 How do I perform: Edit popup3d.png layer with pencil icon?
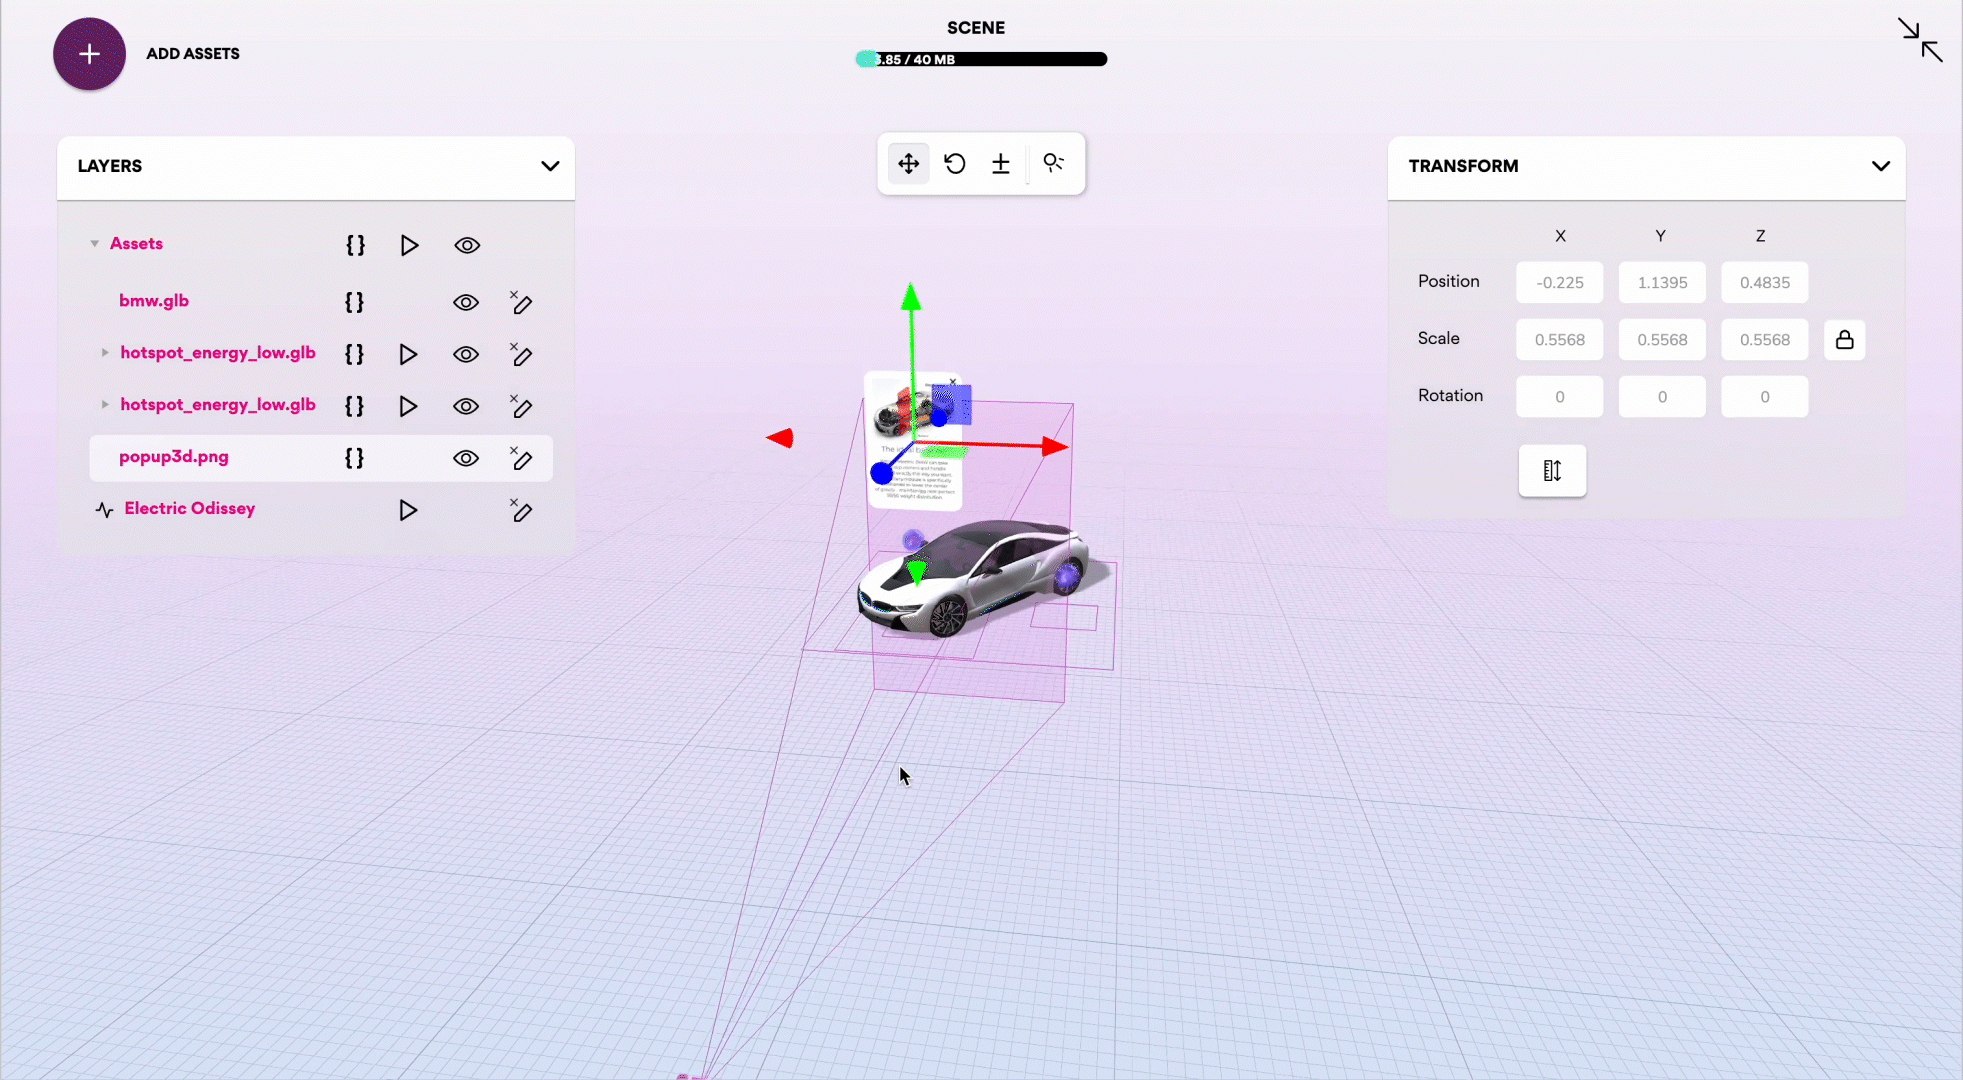point(521,459)
